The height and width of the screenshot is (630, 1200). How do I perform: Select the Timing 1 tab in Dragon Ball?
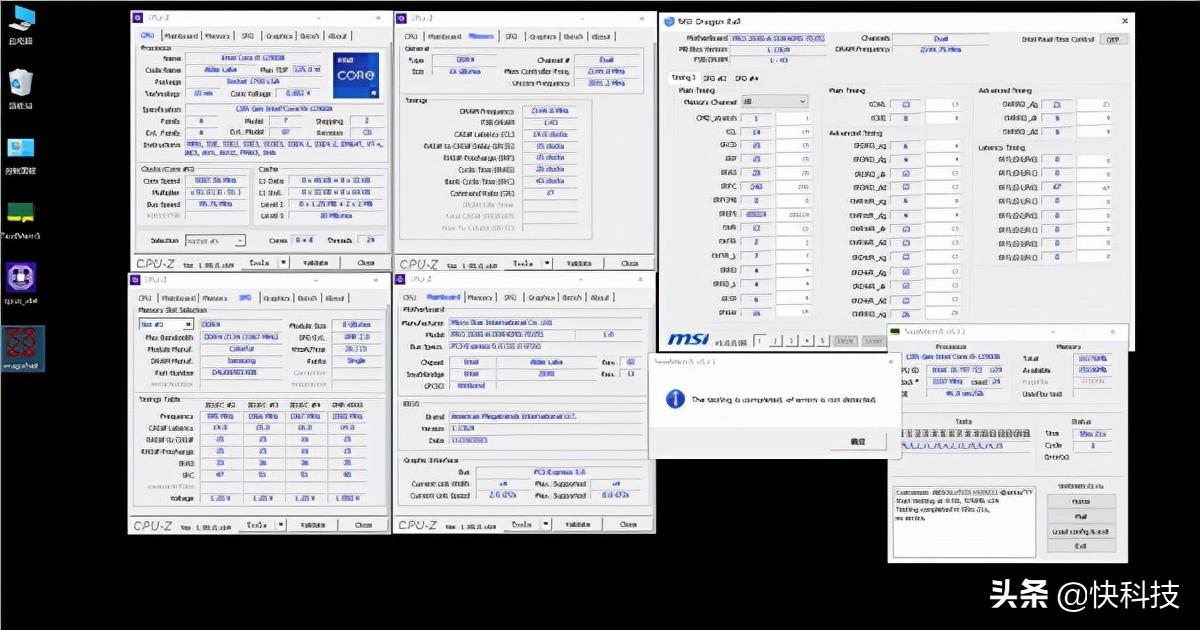pyautogui.click(x=683, y=77)
